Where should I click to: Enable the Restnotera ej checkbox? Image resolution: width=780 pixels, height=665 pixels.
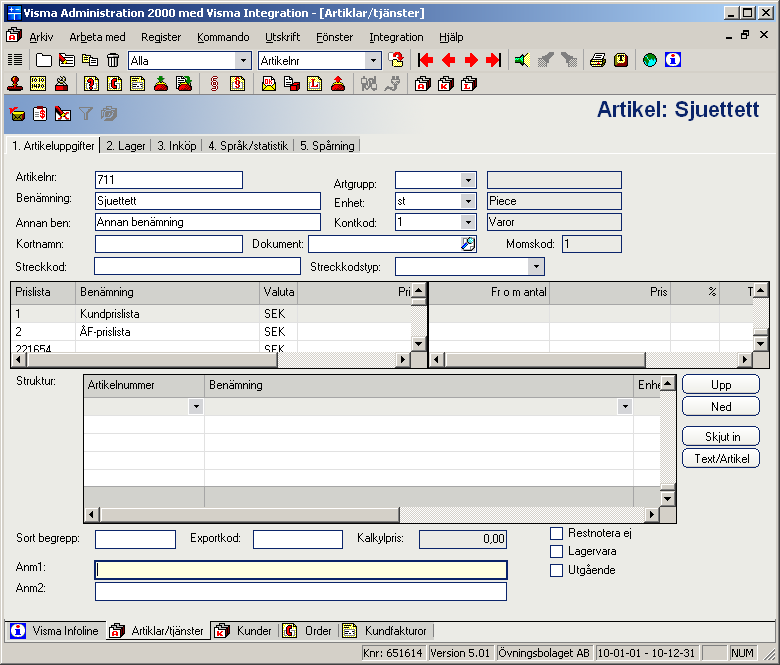(x=556, y=533)
